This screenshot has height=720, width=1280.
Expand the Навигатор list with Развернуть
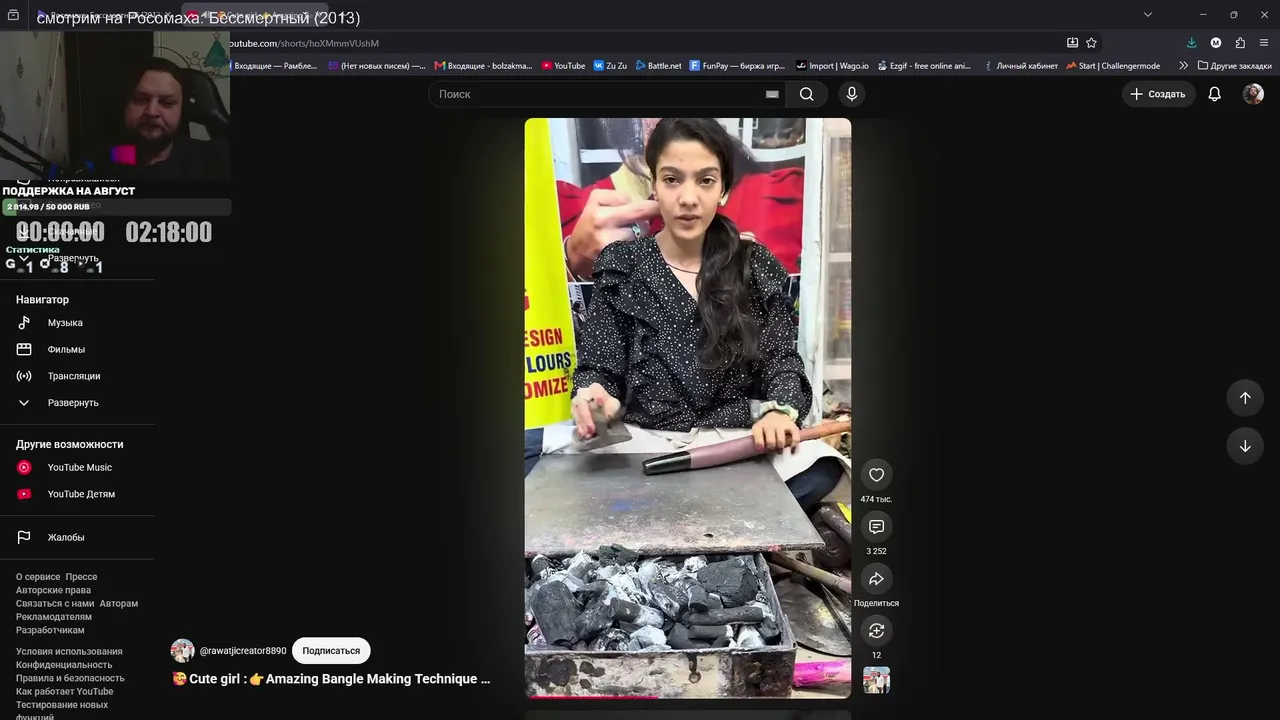(73, 403)
